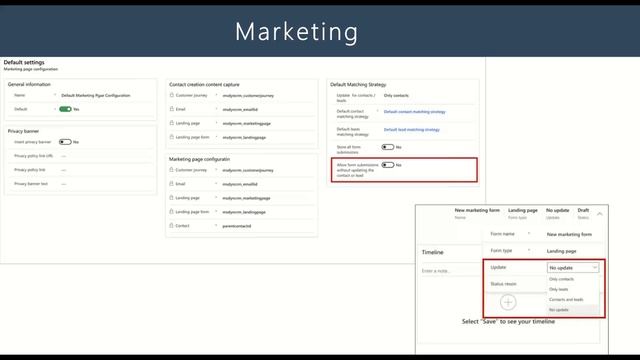
Task: Collapse the marketing form header with the chevron
Action: click(600, 213)
